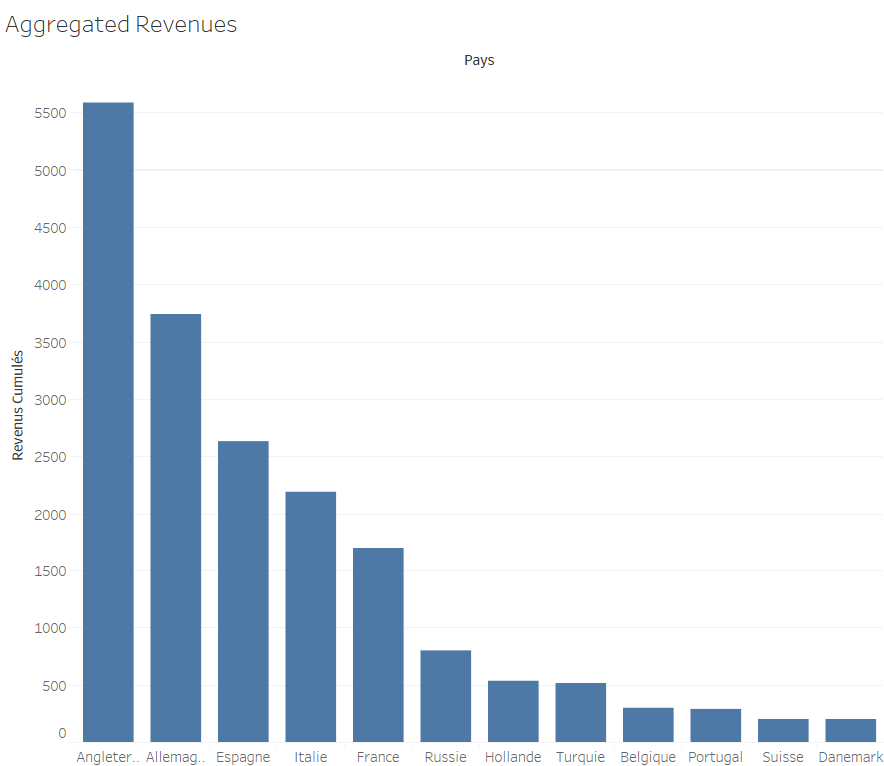Click the 'Aggregated Revenues' chart title
Image resolution: width=884 pixels, height=766 pixels.
(x=121, y=25)
